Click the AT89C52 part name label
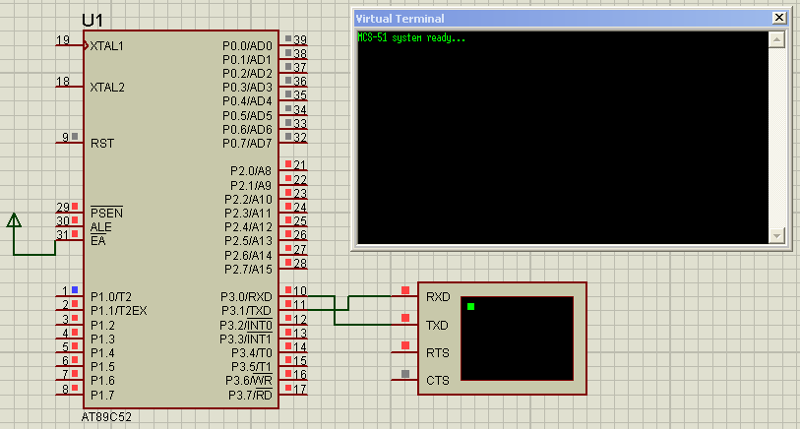The height and width of the screenshot is (429, 800). pyautogui.click(x=106, y=416)
